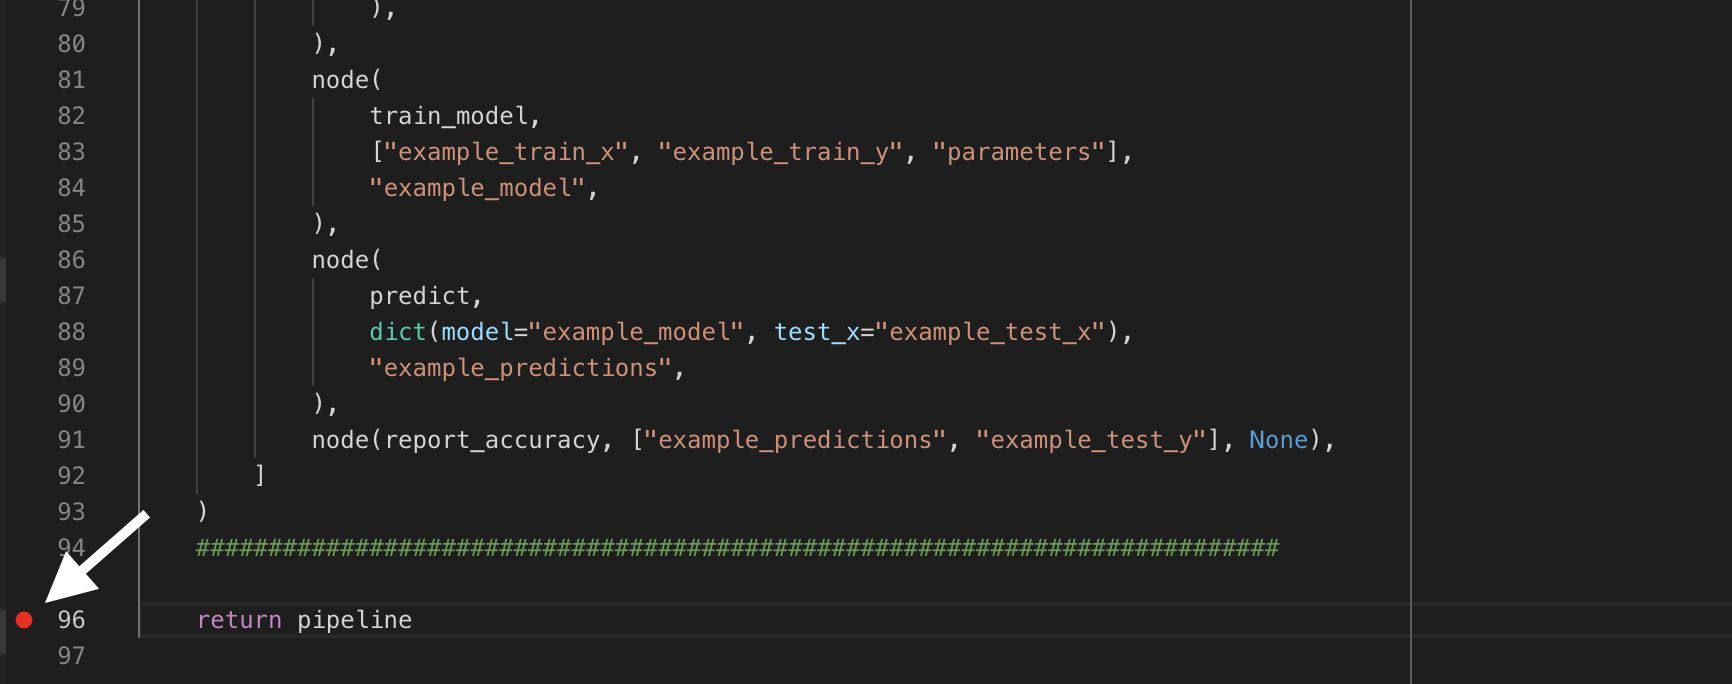The width and height of the screenshot is (1732, 684).
Task: Place cursor on the return keyword
Action: [x=239, y=620]
